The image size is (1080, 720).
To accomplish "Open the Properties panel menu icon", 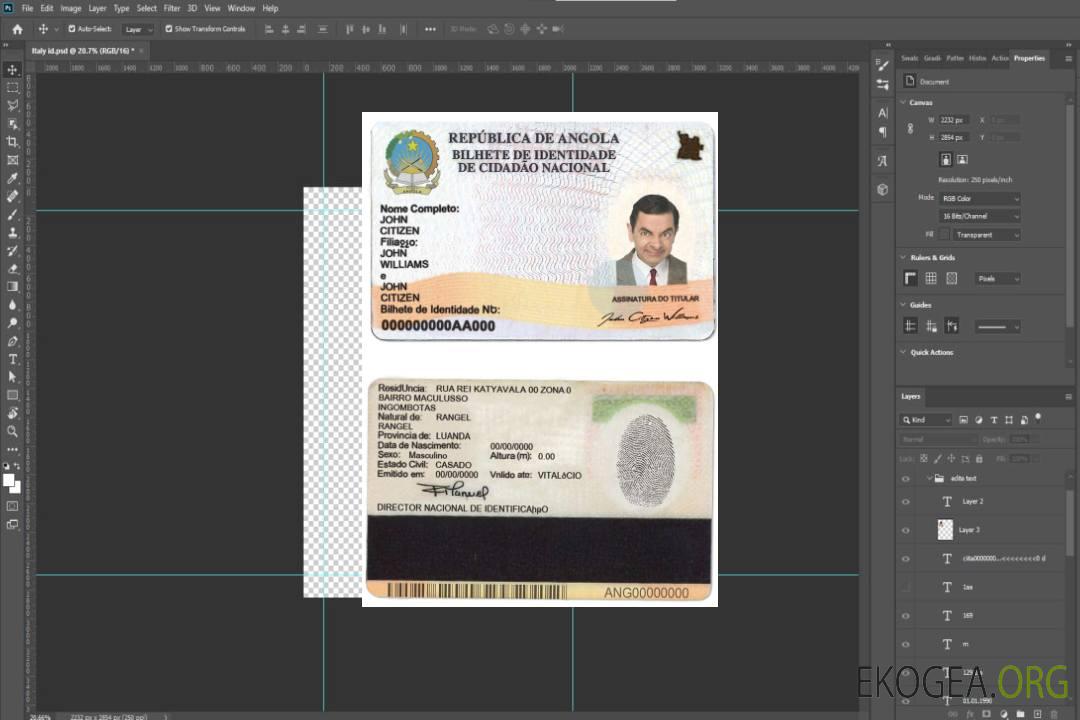I will tap(1068, 59).
